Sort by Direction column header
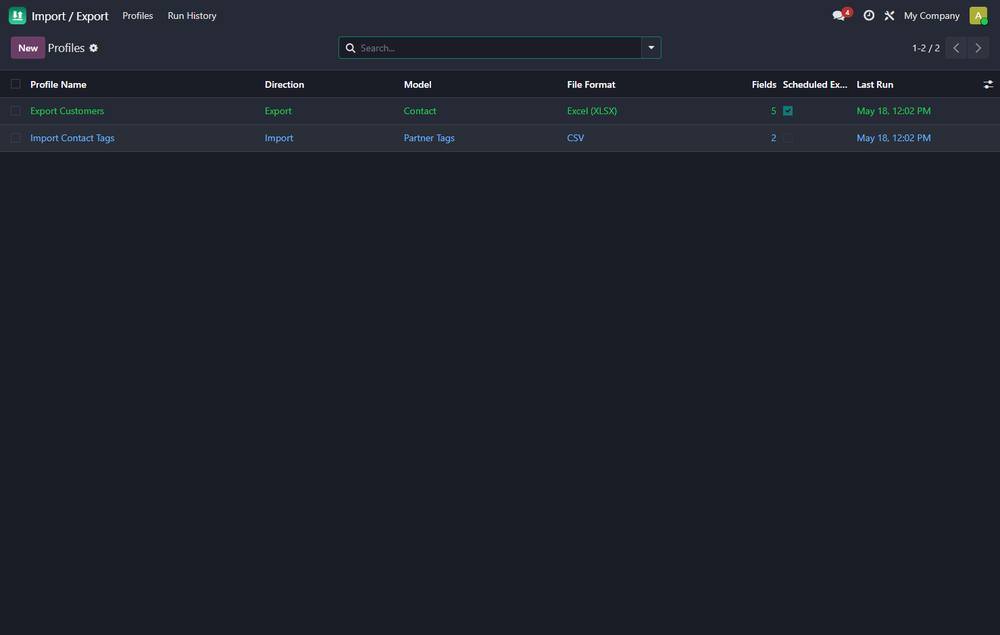Viewport: 1000px width, 635px height. click(284, 84)
